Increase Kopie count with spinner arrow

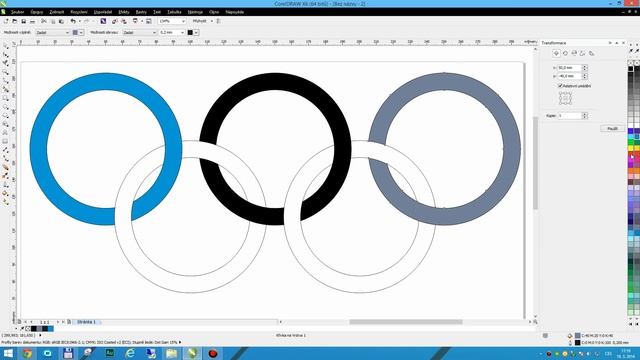[585, 114]
